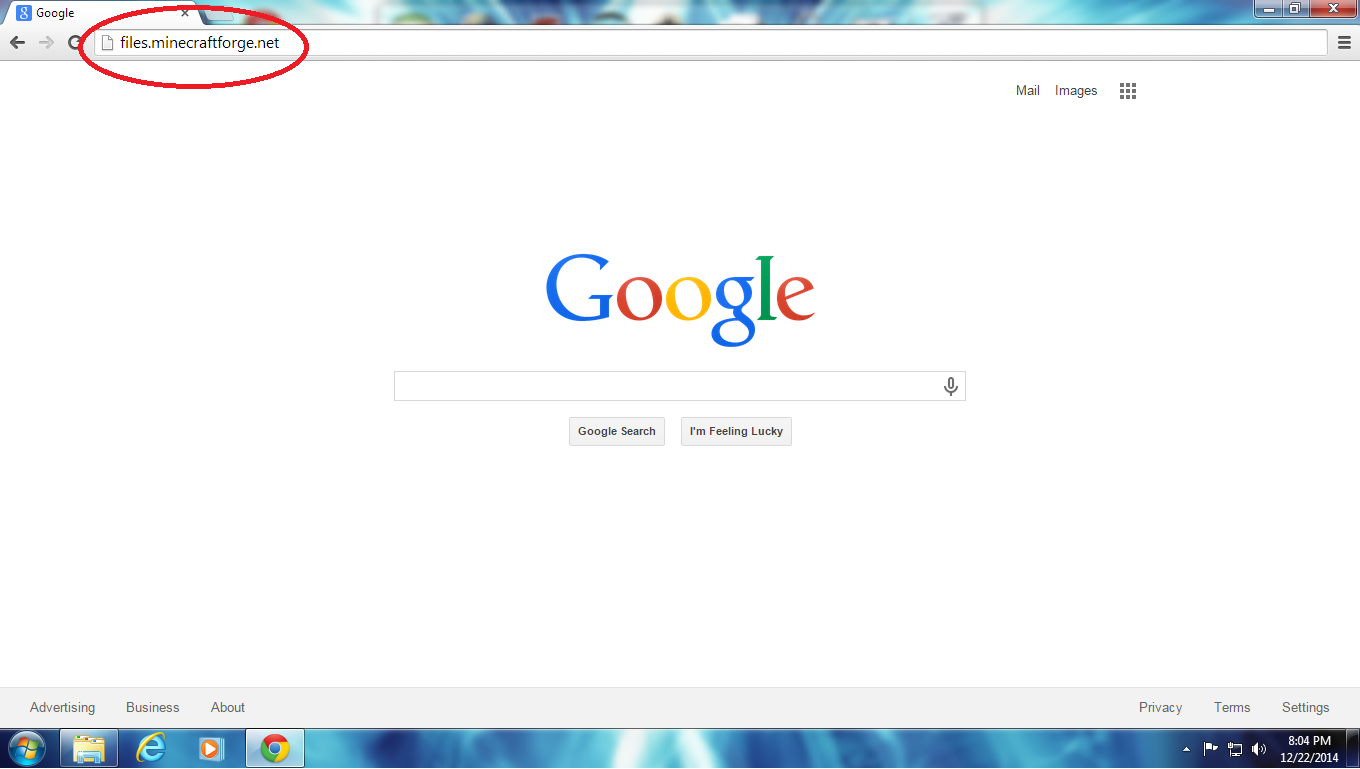Image resolution: width=1360 pixels, height=769 pixels.
Task: Open the Google apps grid
Action: (1128, 91)
